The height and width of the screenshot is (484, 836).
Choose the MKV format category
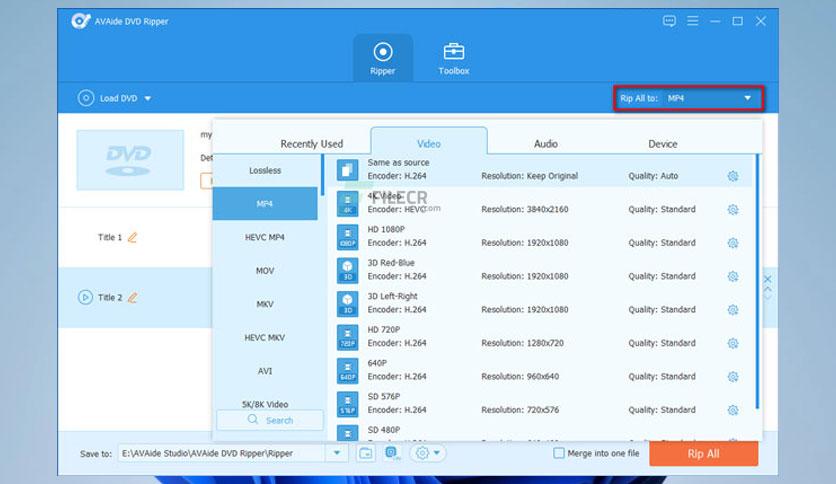(x=265, y=304)
